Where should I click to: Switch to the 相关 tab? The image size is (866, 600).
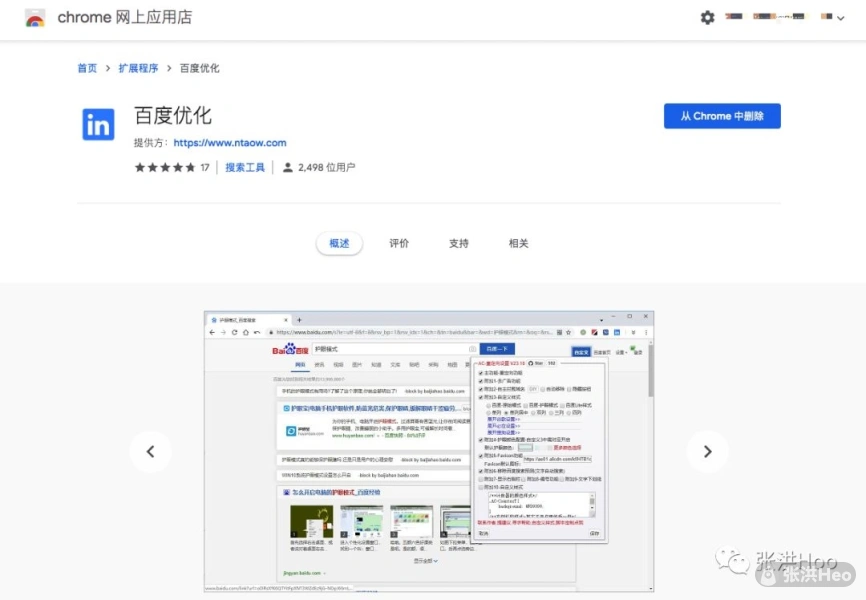[518, 243]
